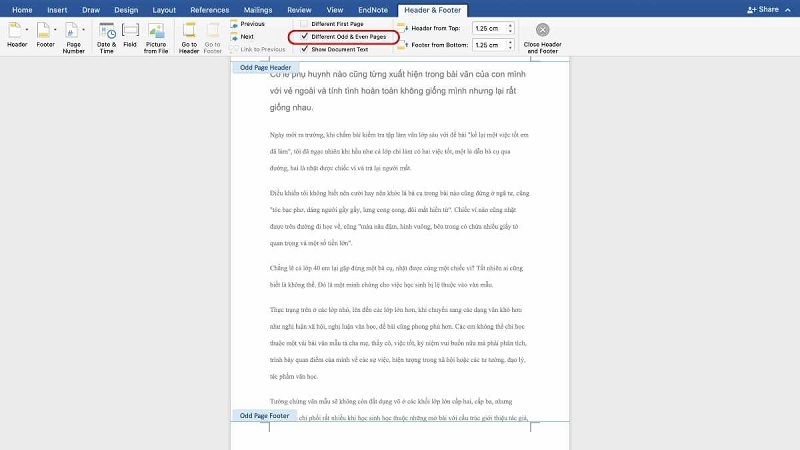Click the Header from Top value field
The height and width of the screenshot is (450, 800).
489,29
